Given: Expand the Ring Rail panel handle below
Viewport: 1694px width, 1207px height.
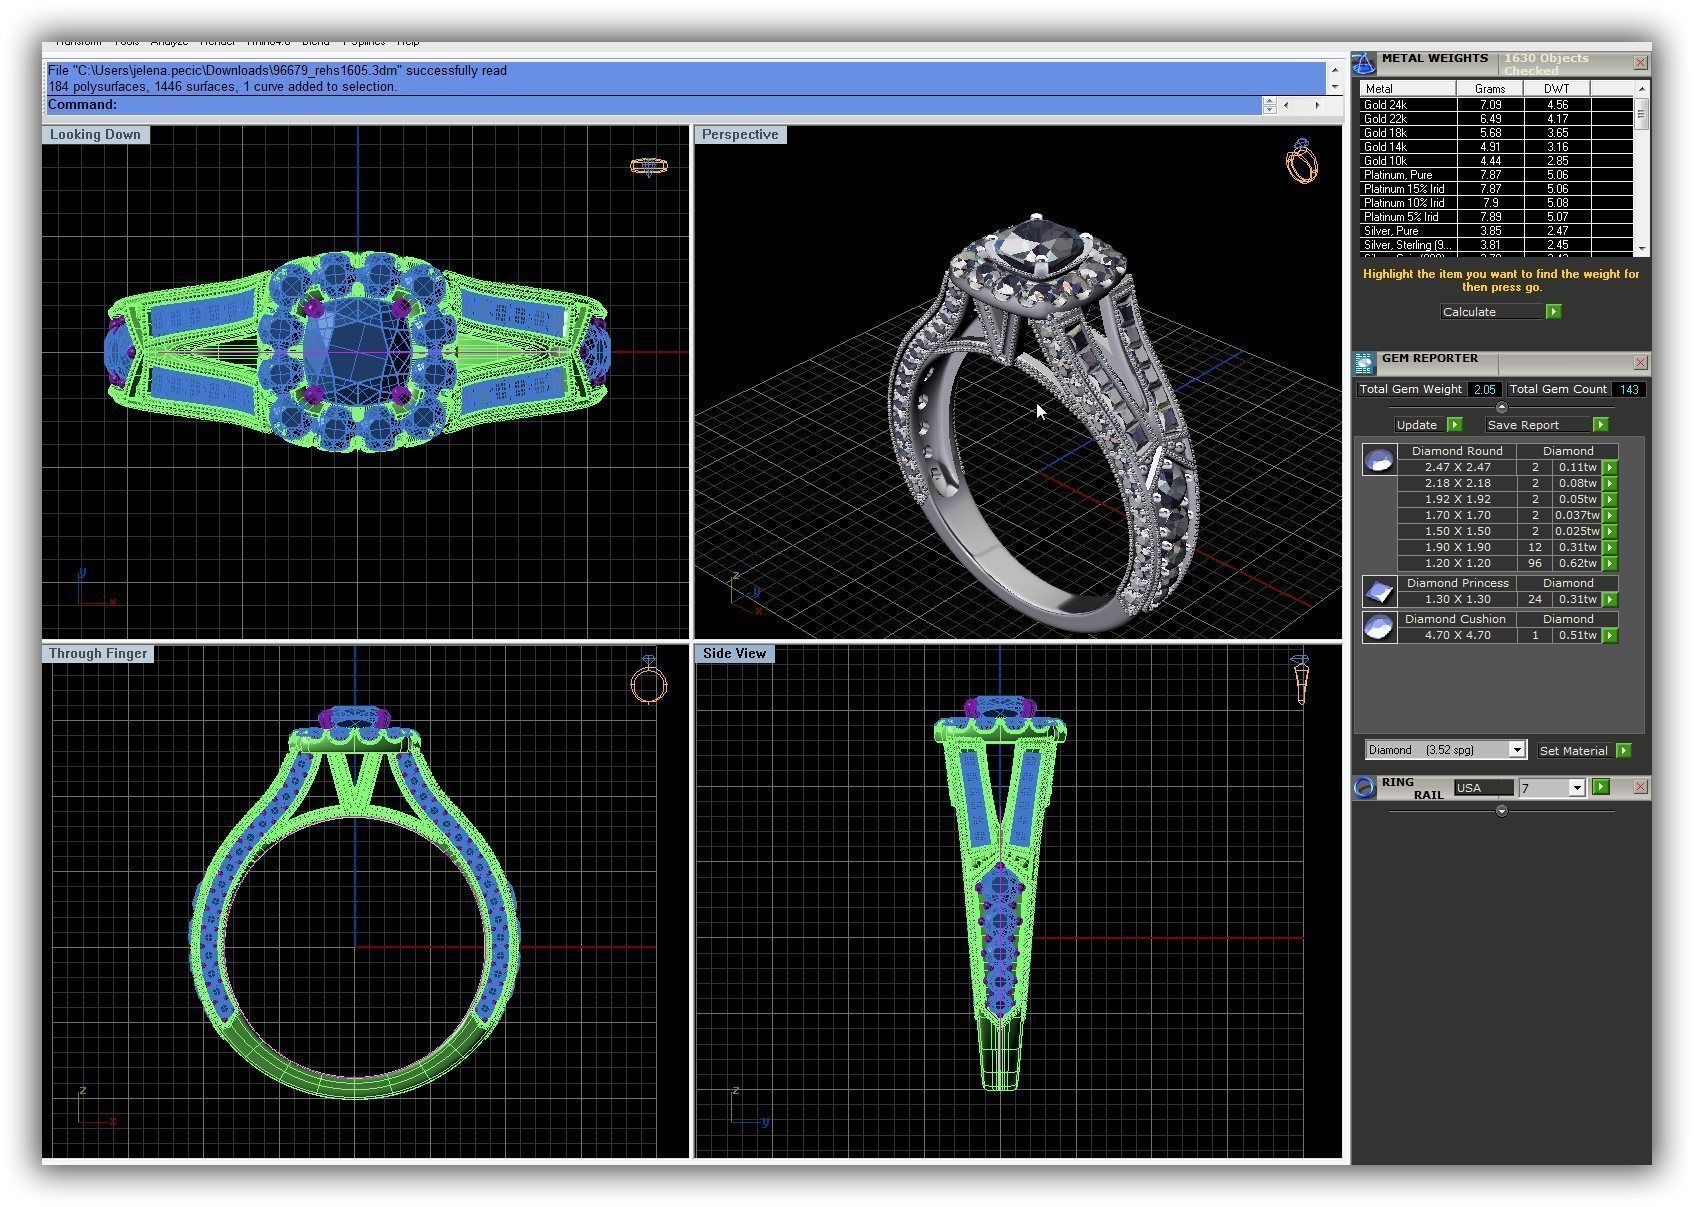Looking at the screenshot, I should tap(1501, 811).
